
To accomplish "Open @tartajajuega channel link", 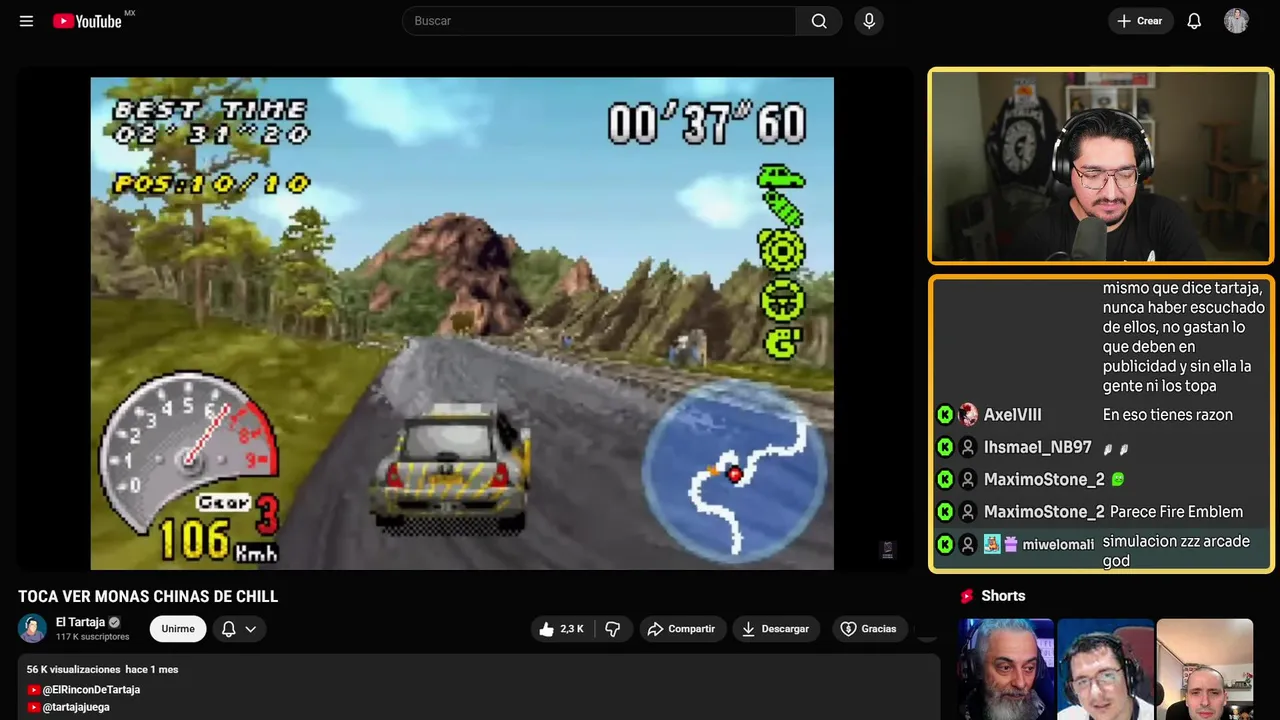I will [x=76, y=707].
